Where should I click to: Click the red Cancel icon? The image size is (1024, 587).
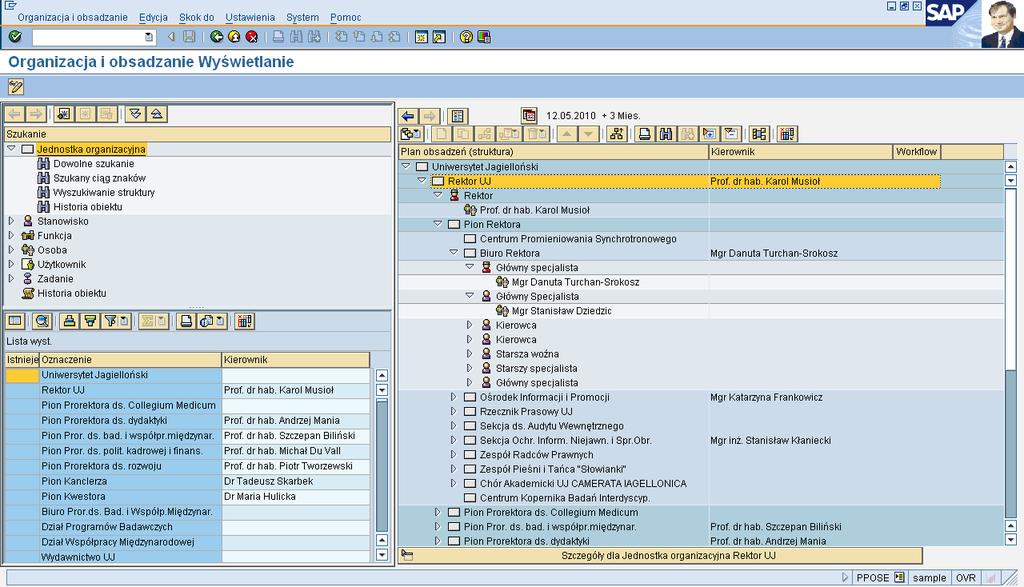(x=252, y=37)
